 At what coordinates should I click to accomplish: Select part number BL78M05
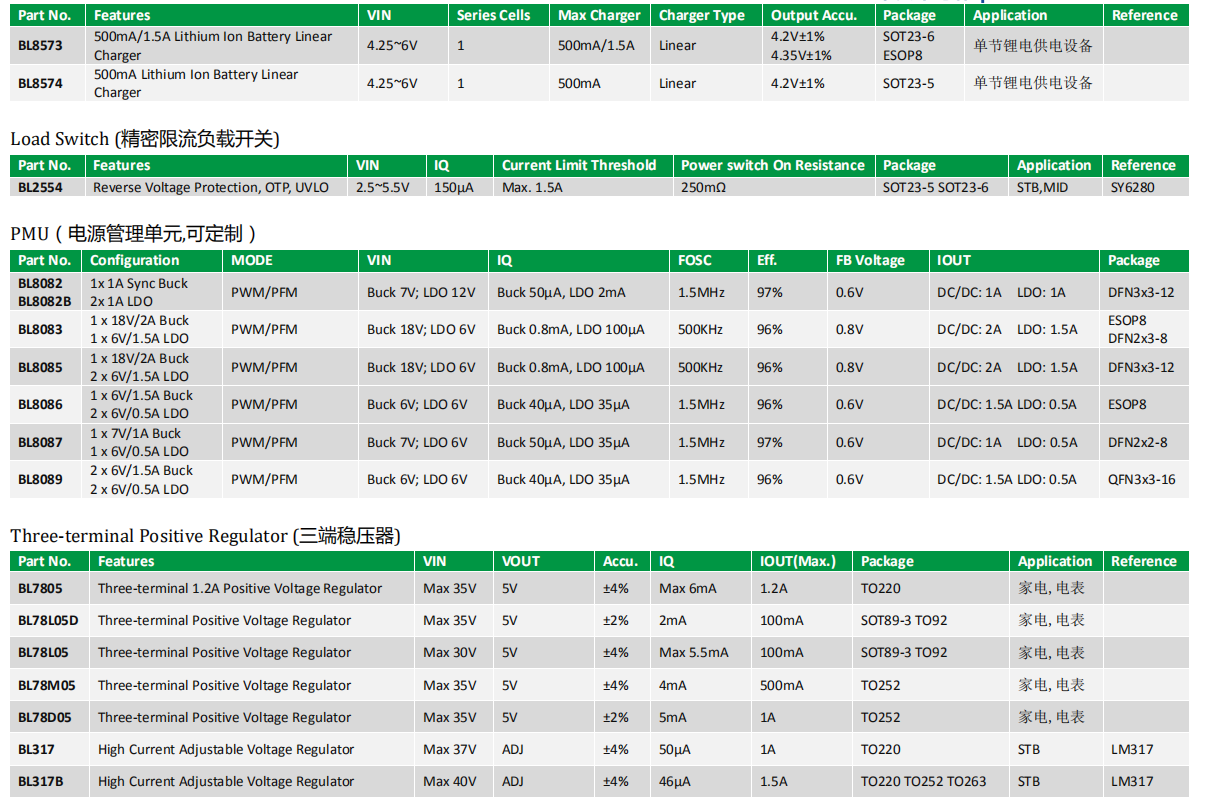tap(46, 685)
